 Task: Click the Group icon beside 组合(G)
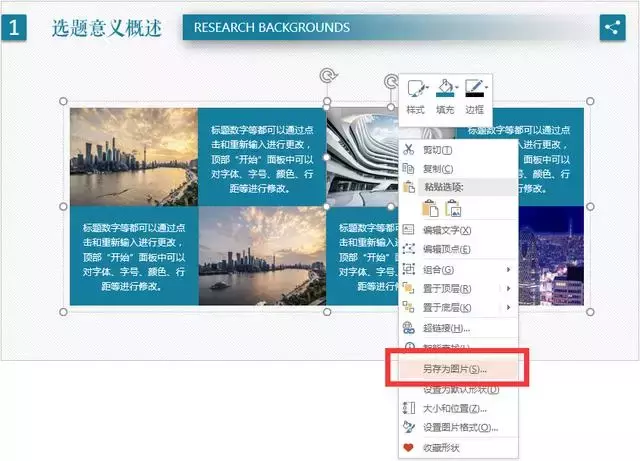[409, 269]
